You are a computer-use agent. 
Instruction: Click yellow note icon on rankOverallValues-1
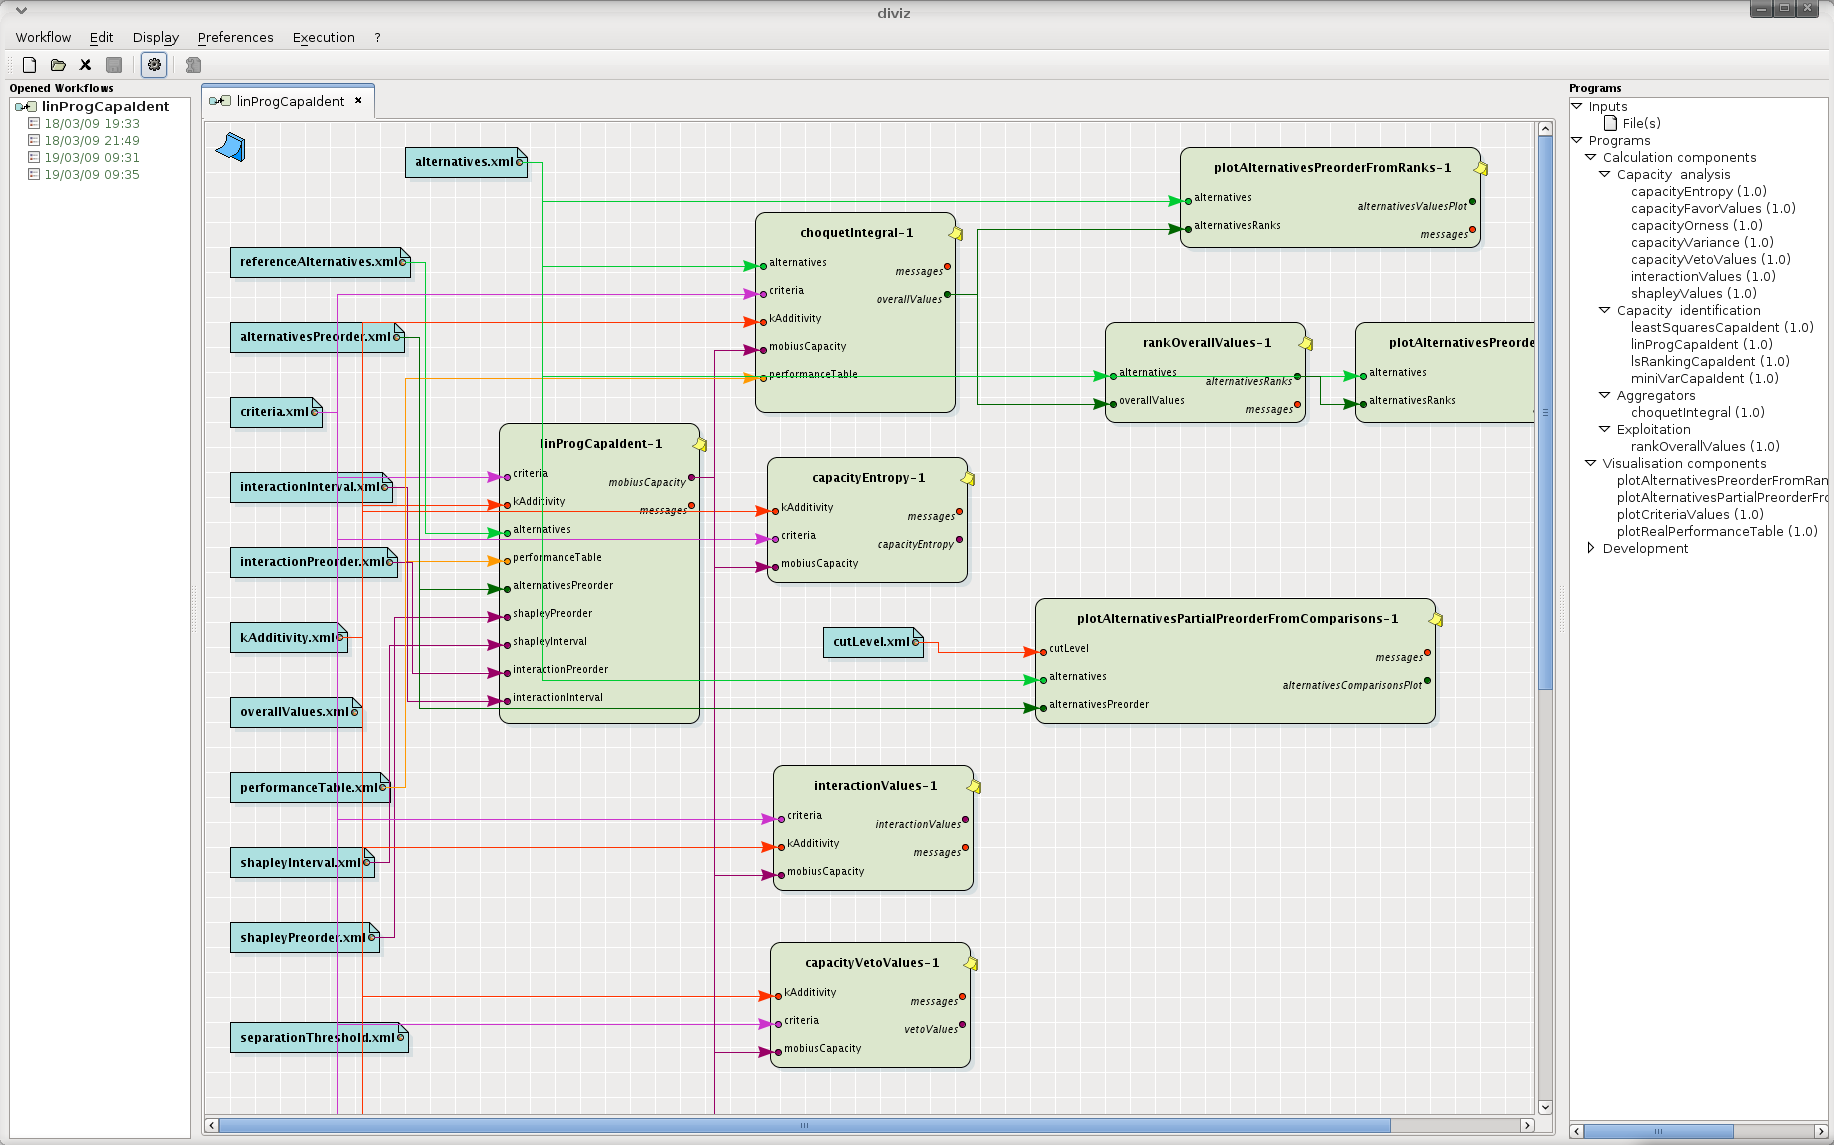[1306, 344]
